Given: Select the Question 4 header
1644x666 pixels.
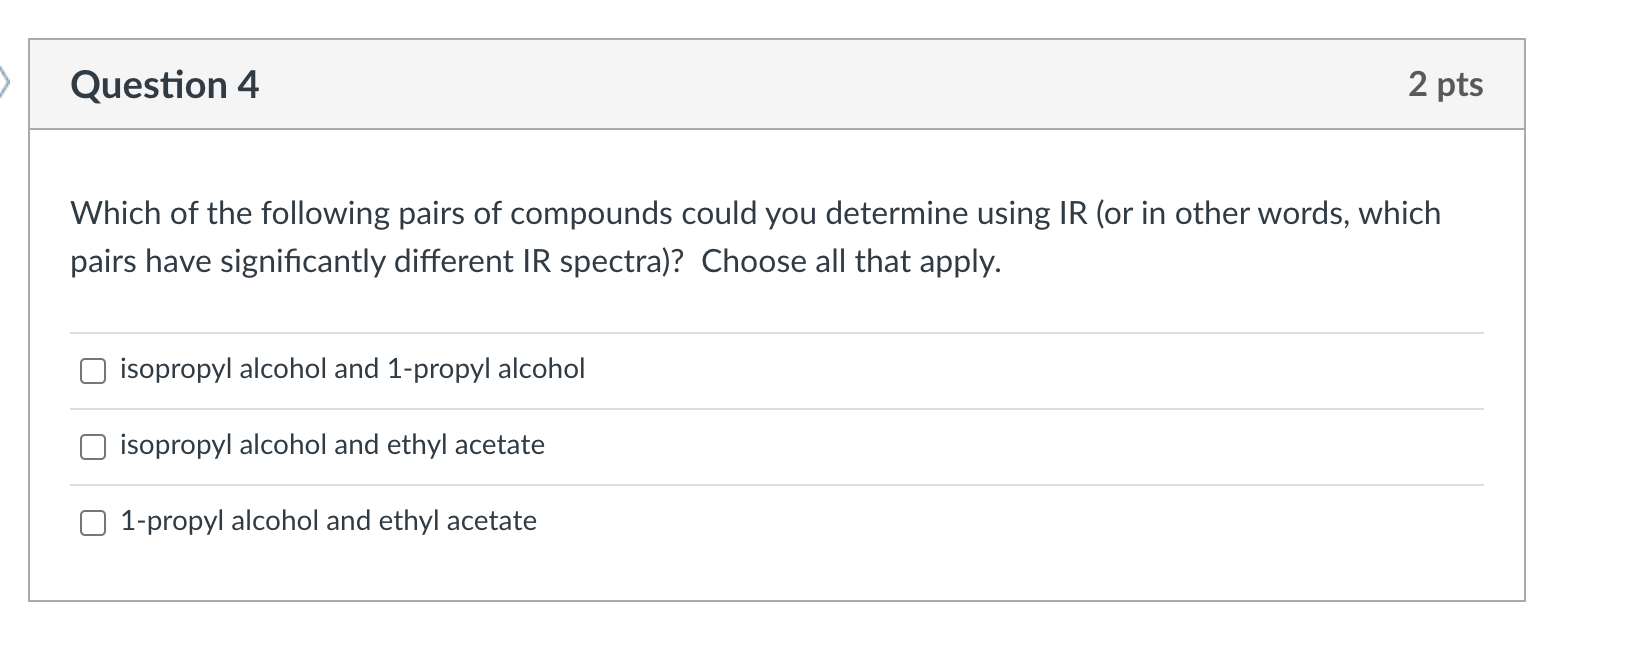Looking at the screenshot, I should [x=164, y=85].
